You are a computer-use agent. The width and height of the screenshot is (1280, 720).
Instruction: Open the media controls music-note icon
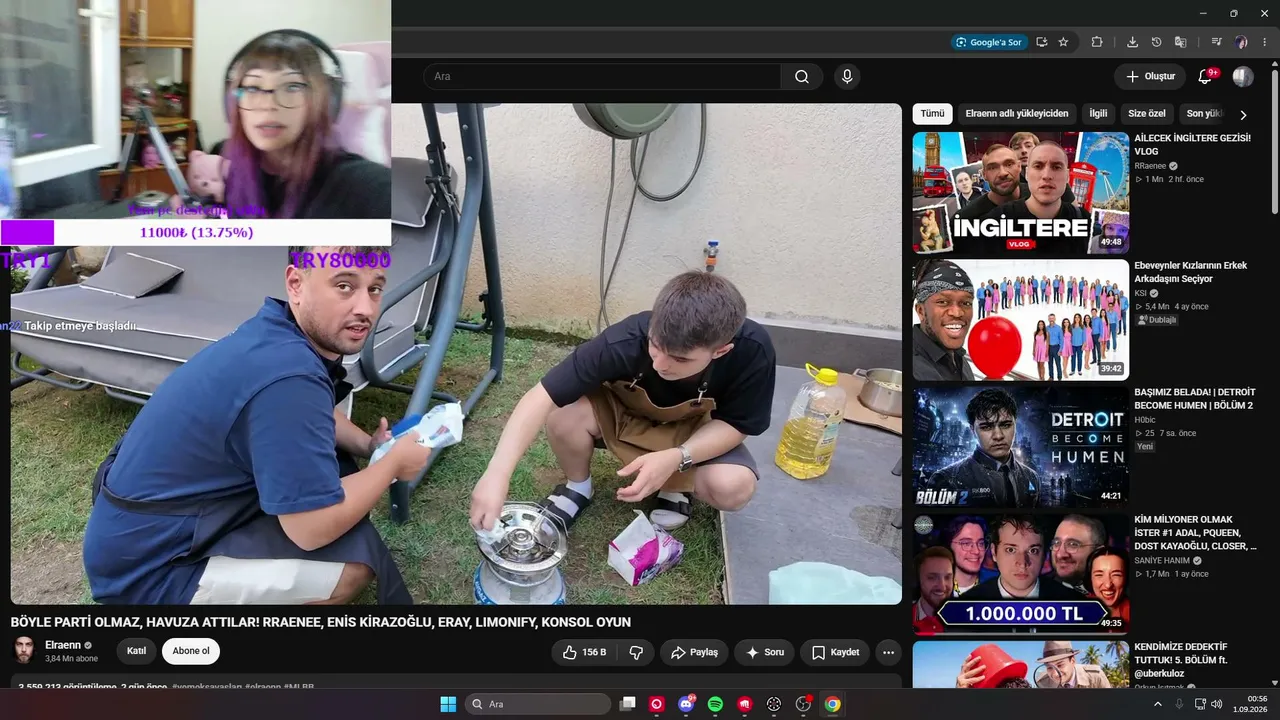pos(1216,42)
